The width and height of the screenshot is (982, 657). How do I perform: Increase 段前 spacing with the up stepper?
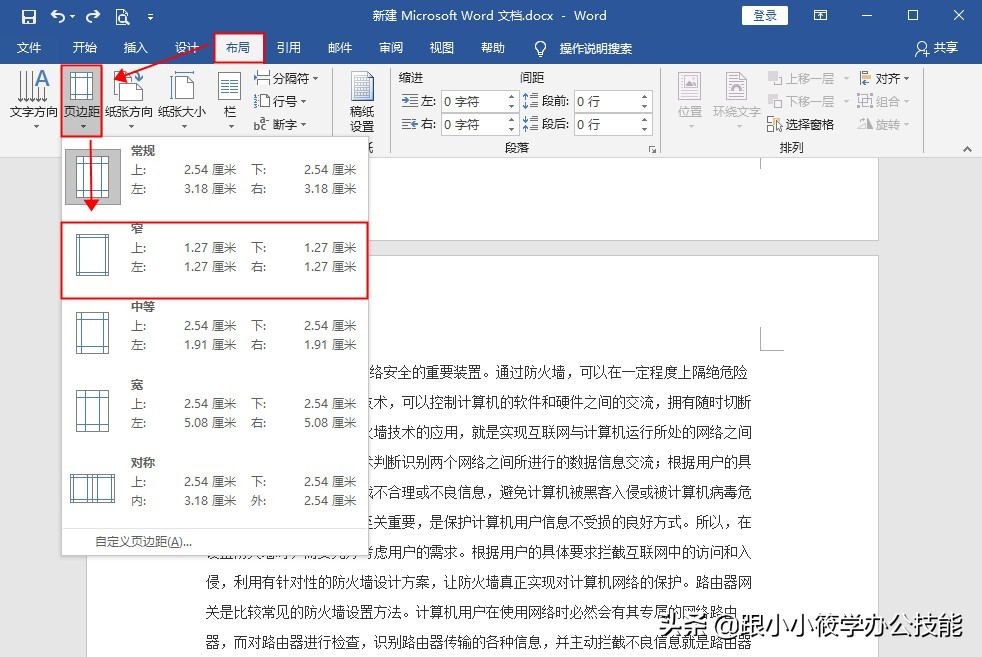645,94
